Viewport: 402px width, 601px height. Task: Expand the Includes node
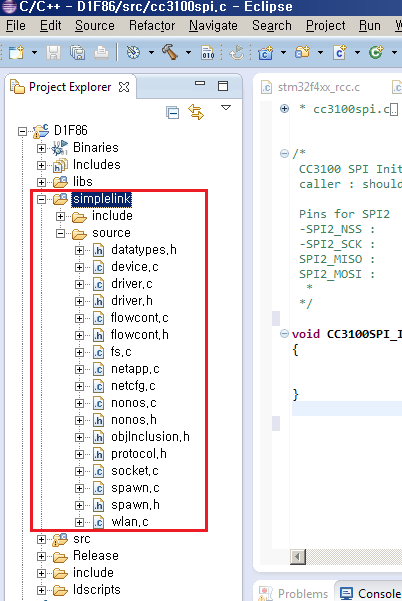coord(41,165)
